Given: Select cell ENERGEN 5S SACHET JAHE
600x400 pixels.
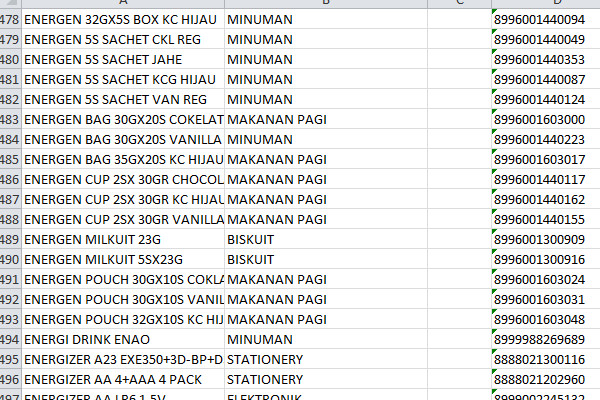Looking at the screenshot, I should [123, 59].
